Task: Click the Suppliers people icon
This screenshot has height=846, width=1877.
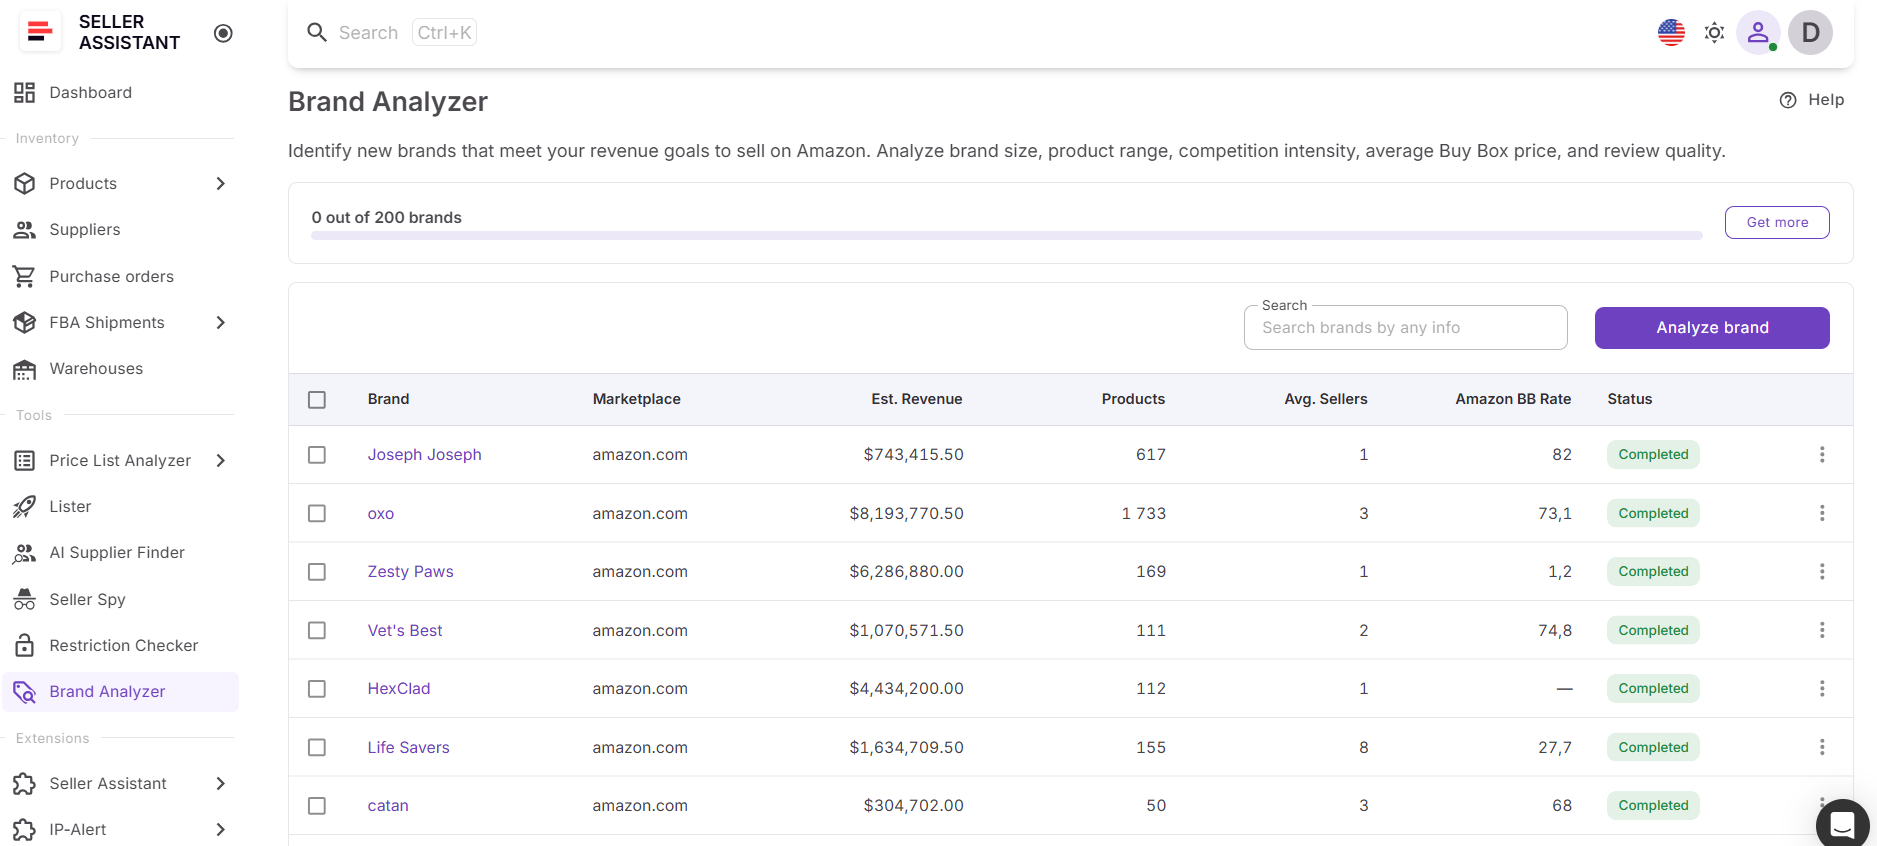Action: click(25, 230)
